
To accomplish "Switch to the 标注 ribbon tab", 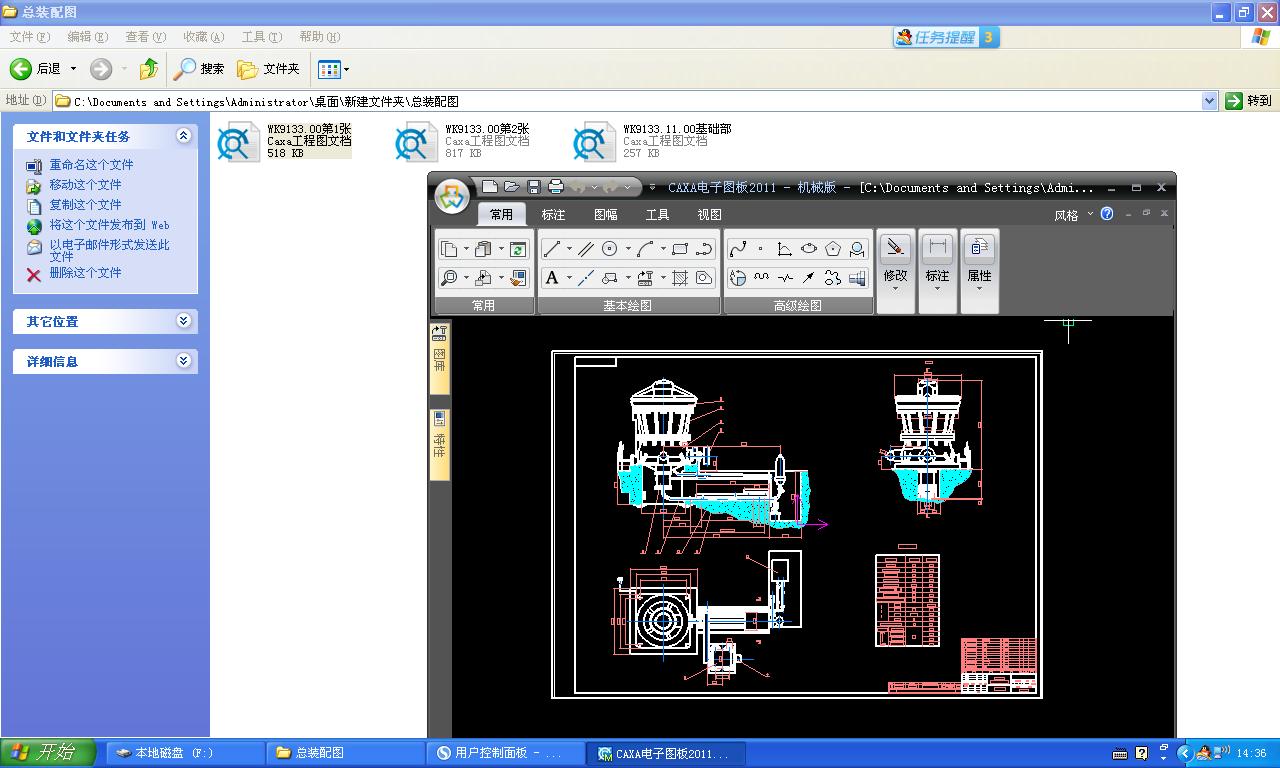I will click(553, 214).
